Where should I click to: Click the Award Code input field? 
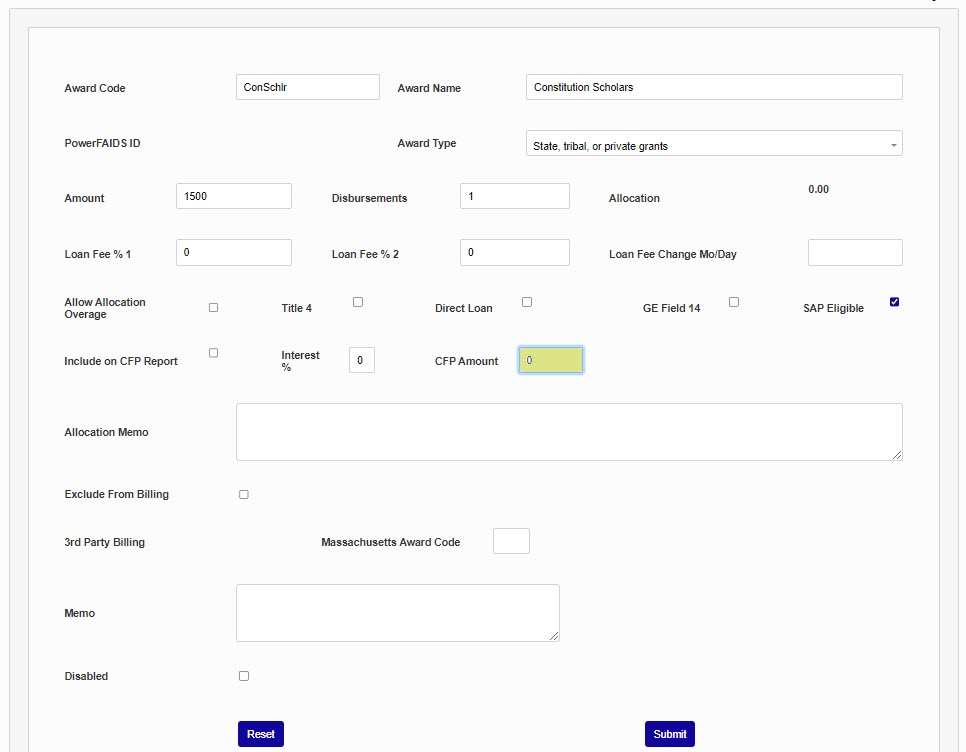[x=307, y=87]
